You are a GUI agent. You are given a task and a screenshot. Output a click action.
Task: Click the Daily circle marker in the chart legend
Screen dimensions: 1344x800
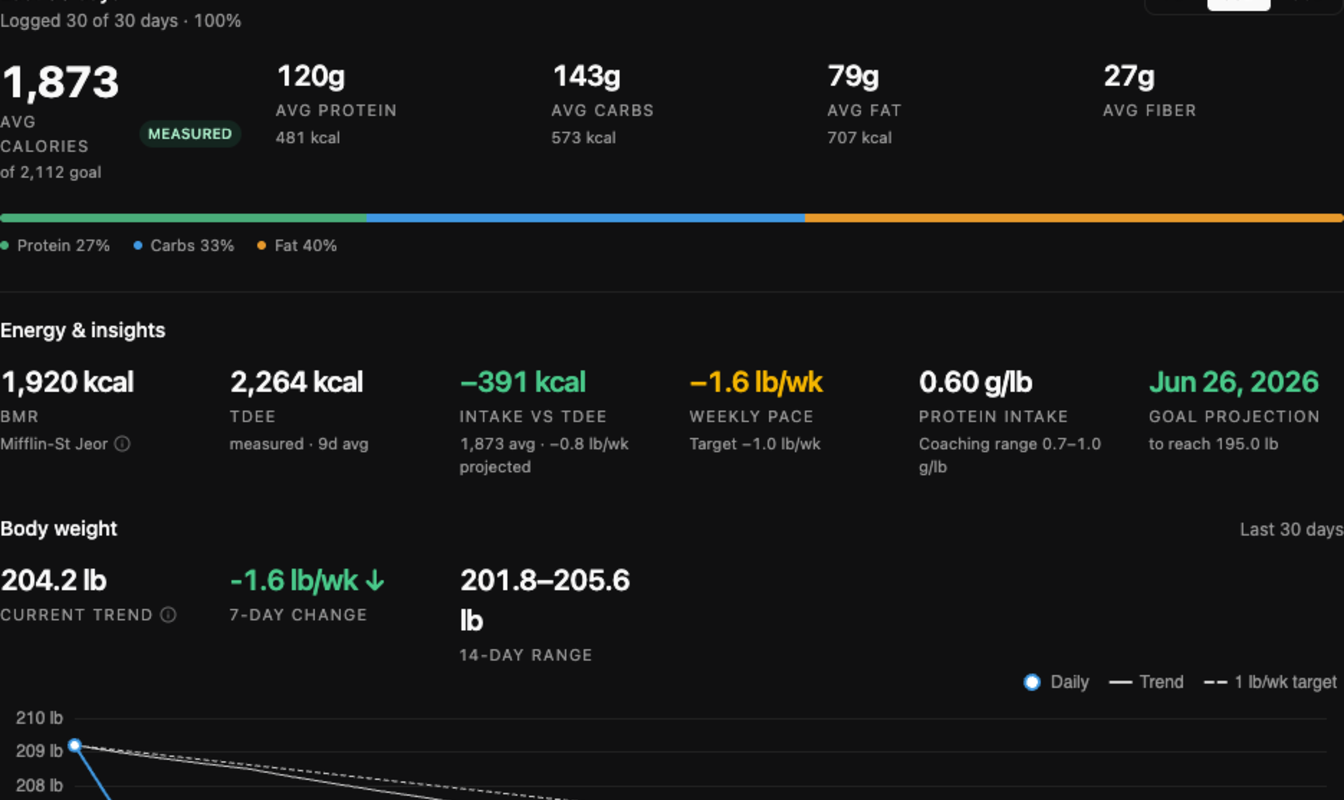(x=1032, y=682)
